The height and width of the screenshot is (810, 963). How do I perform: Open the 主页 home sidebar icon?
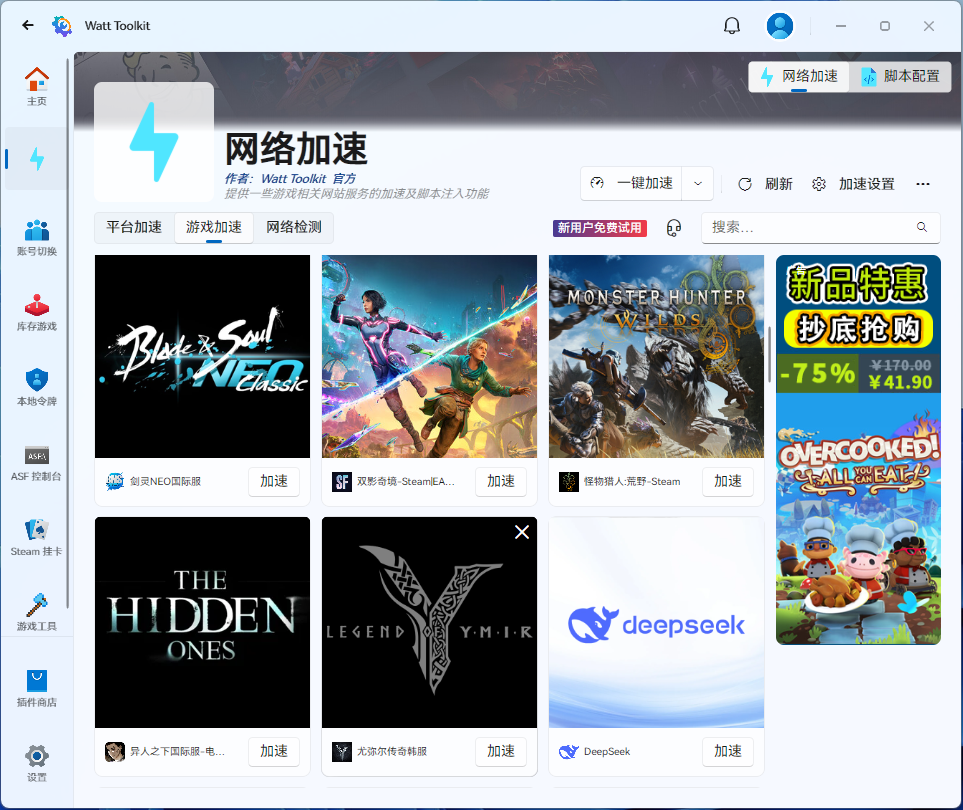coord(37,86)
